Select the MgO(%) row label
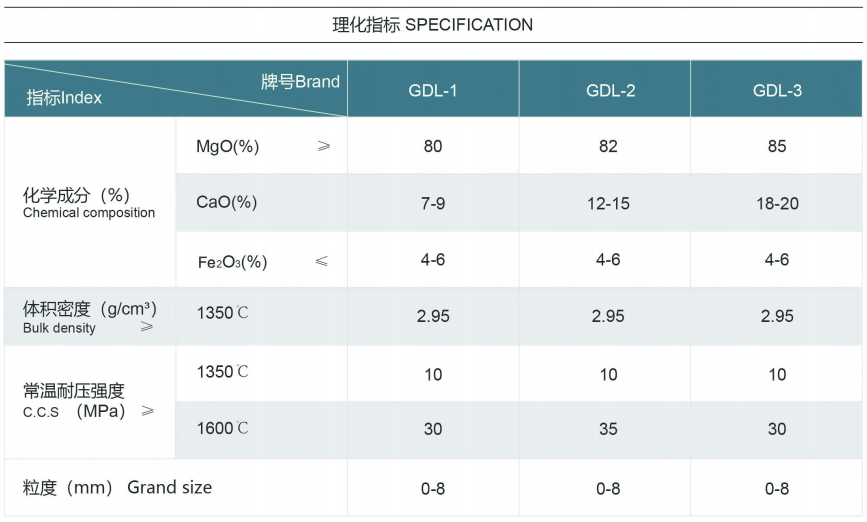The width and height of the screenshot is (867, 522). click(x=227, y=146)
